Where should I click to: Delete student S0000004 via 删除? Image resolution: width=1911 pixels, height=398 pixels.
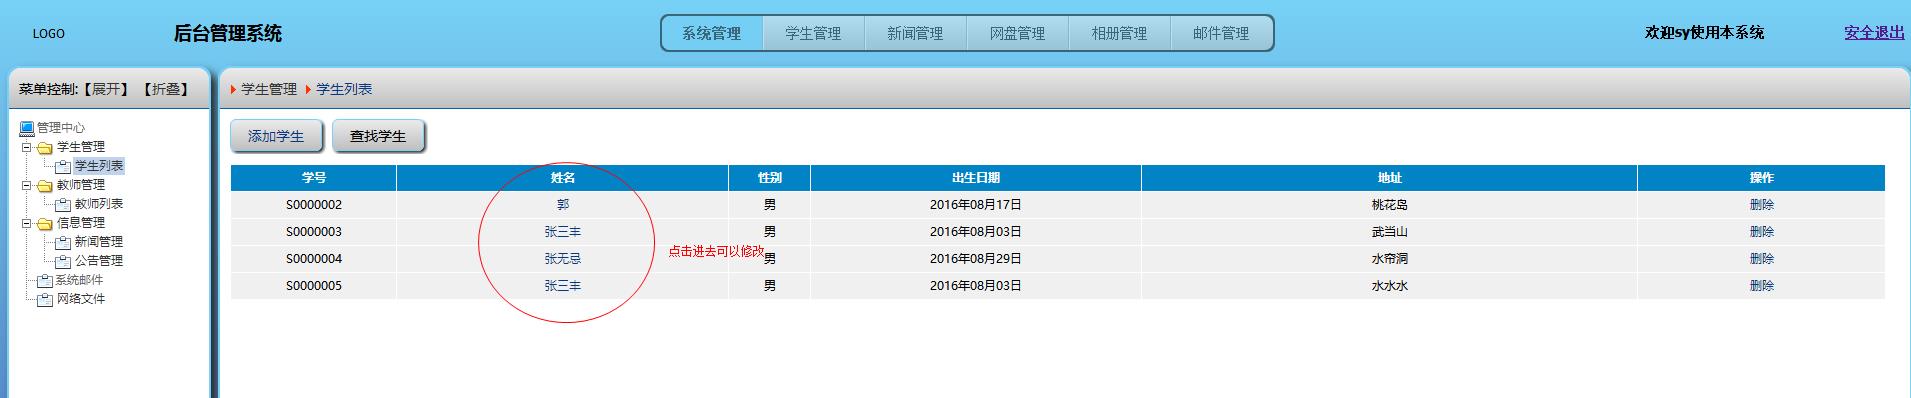pos(1762,258)
